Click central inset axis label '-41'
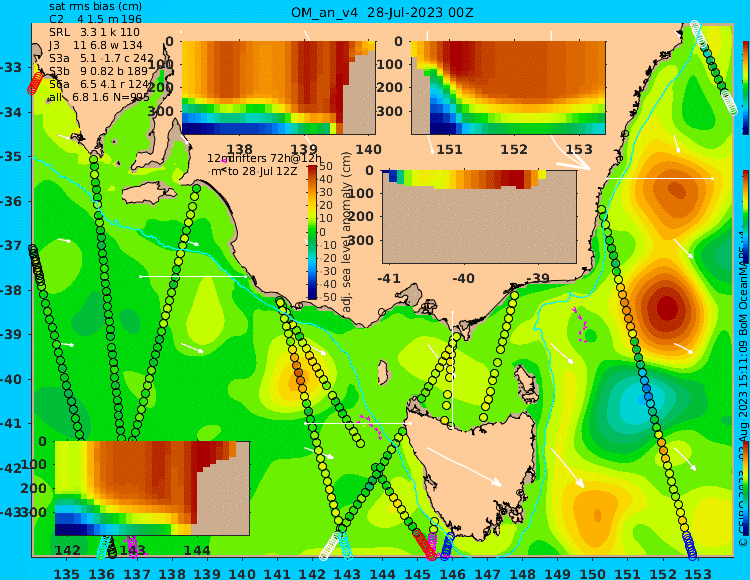Screen dimensions: 750x580 (x=389, y=278)
